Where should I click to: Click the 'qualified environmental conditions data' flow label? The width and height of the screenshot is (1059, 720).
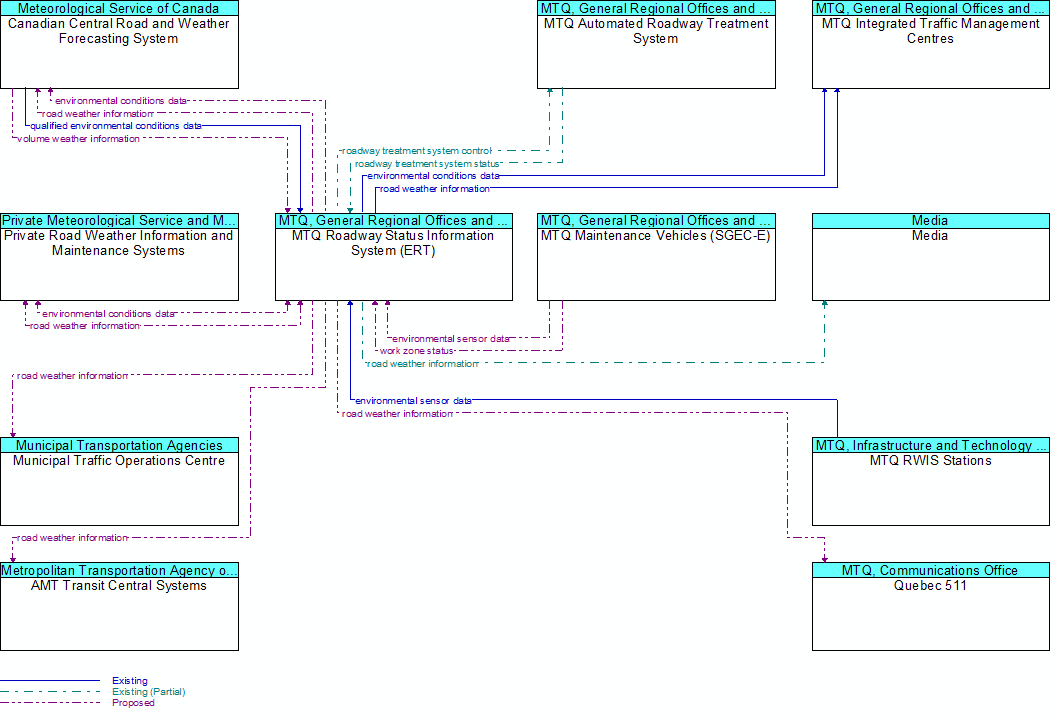[116, 126]
